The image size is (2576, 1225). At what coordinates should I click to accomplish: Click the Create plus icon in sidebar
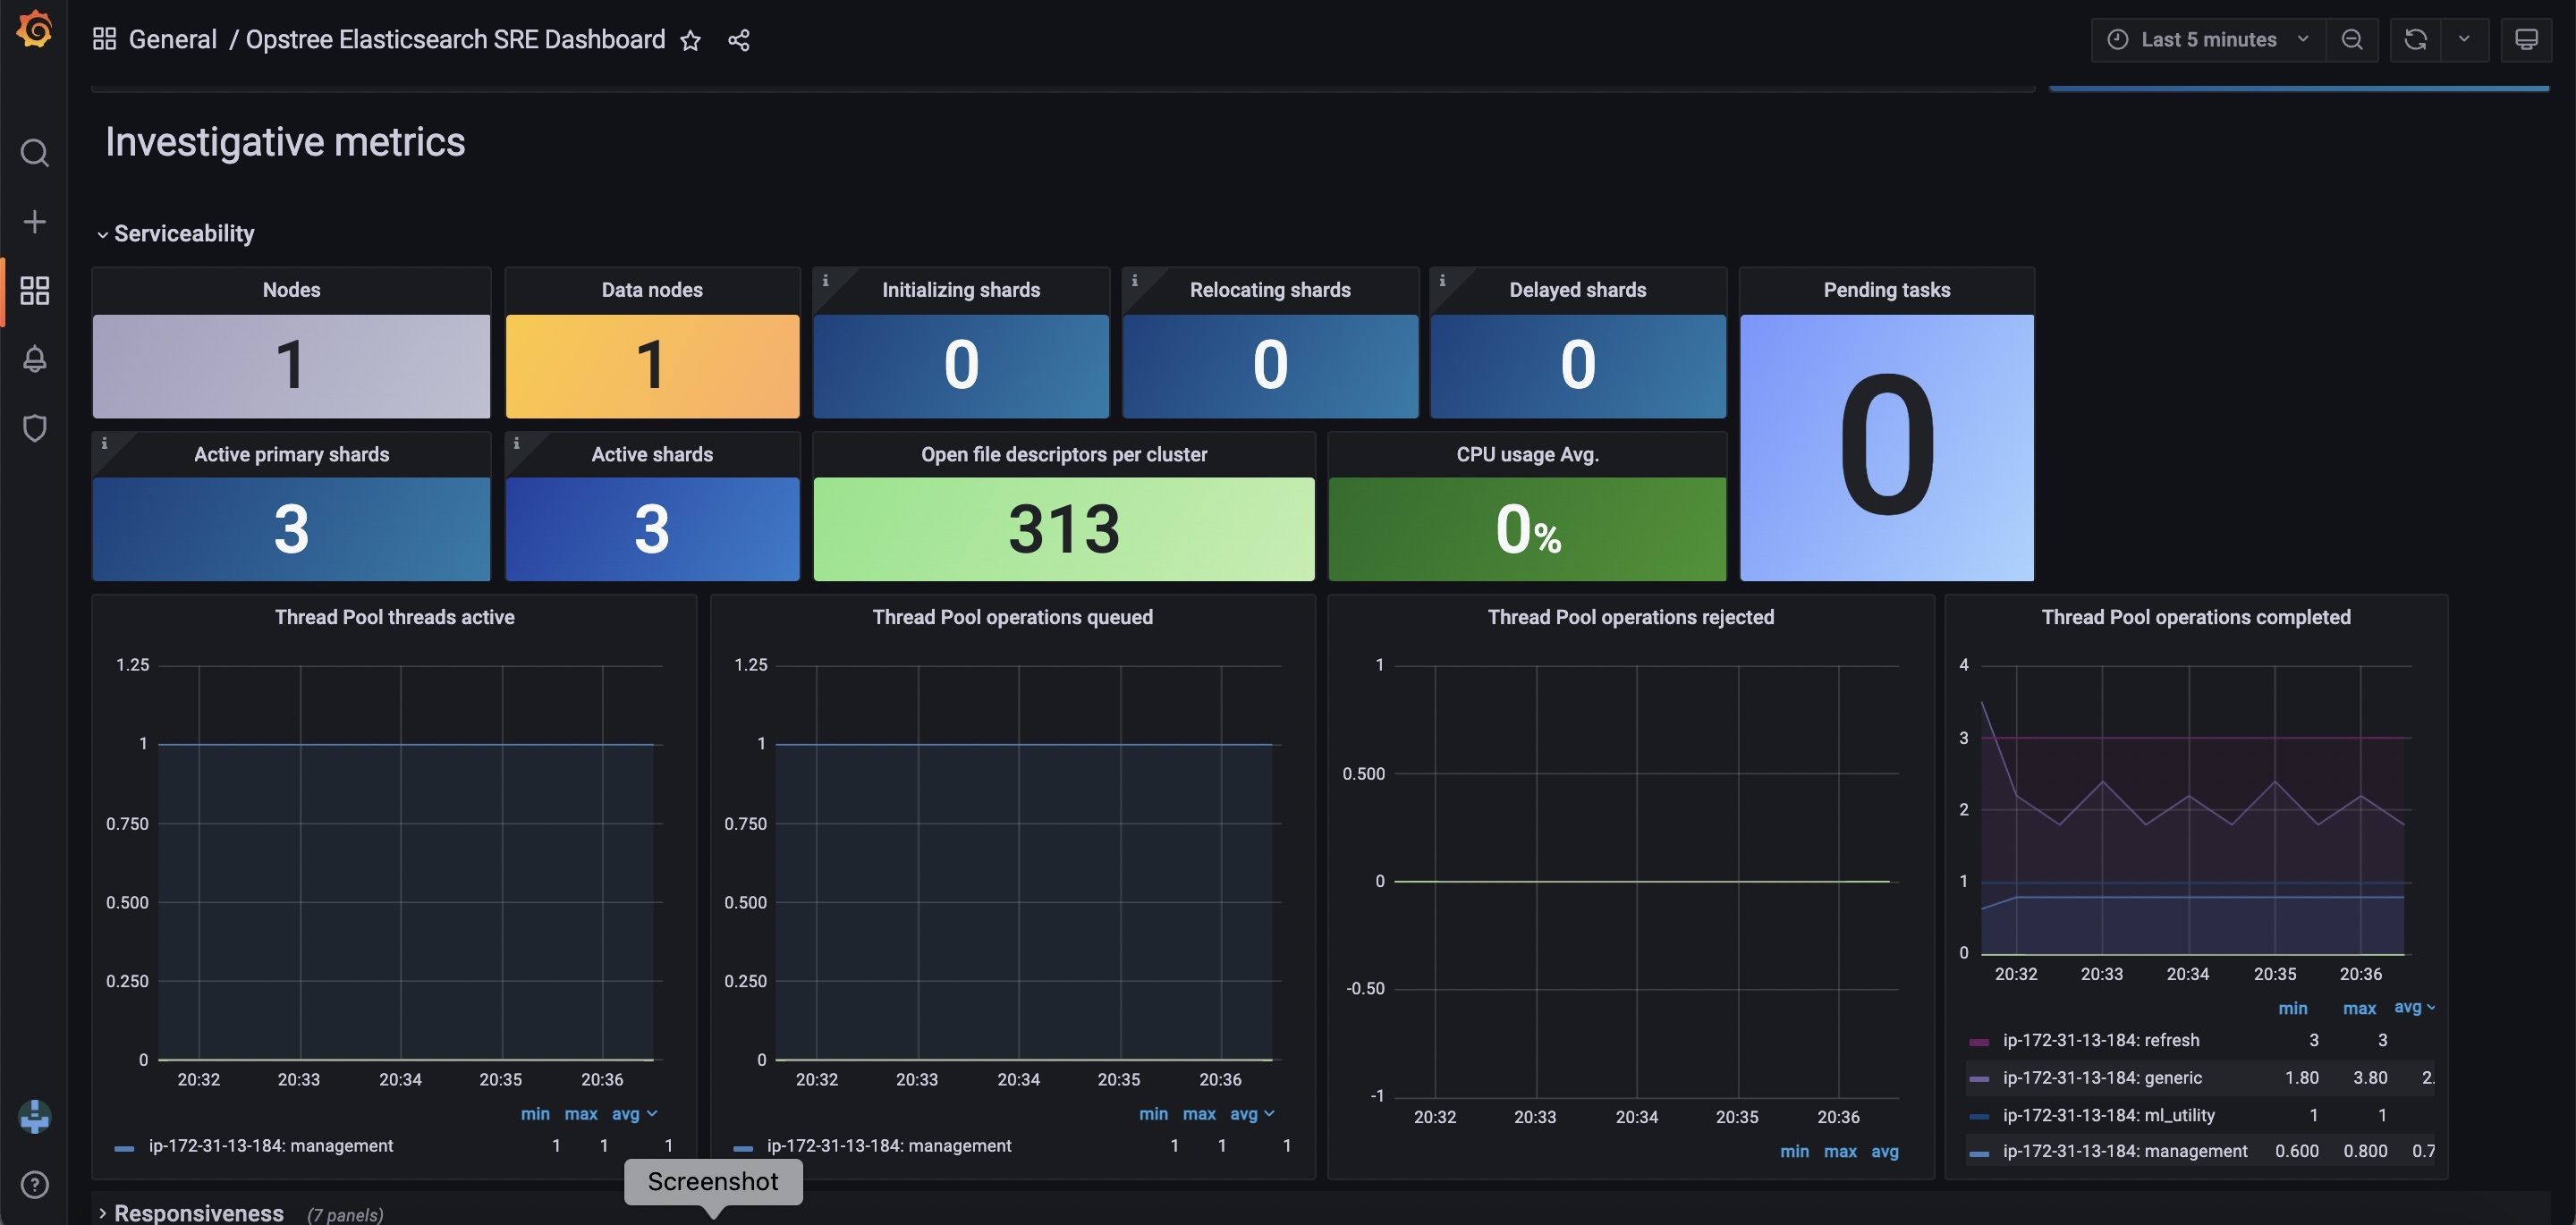coord(34,221)
